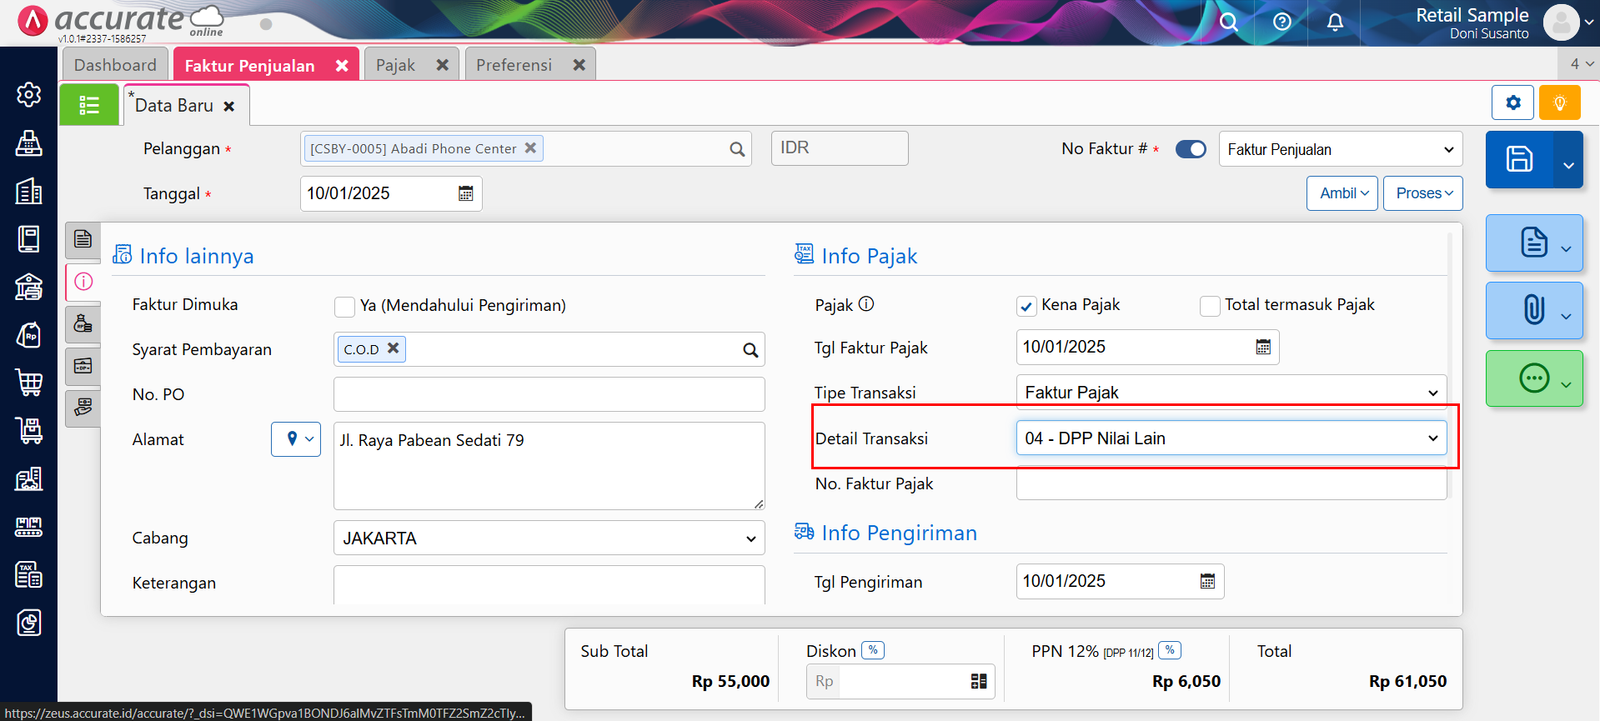Uncheck the Kena Pajak checkbox
1600x721 pixels.
click(1026, 306)
